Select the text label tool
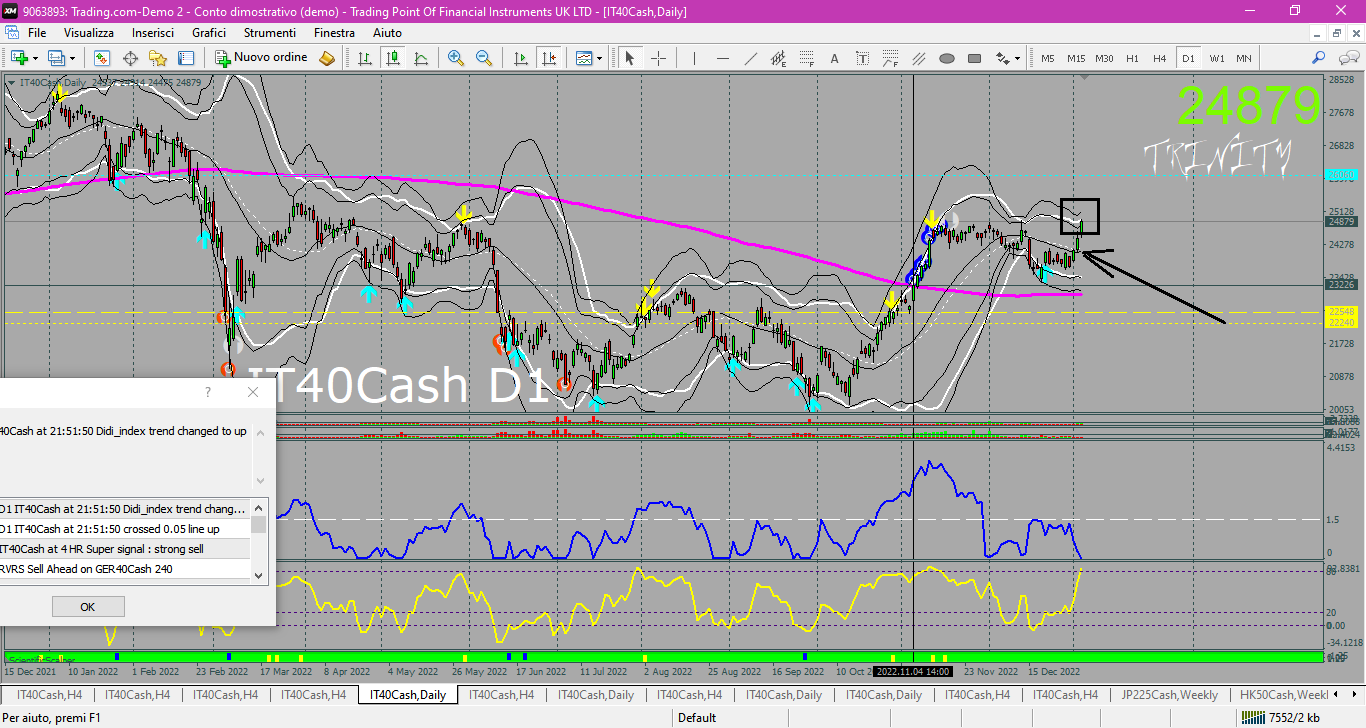This screenshot has height=728, width=1366. point(862,58)
